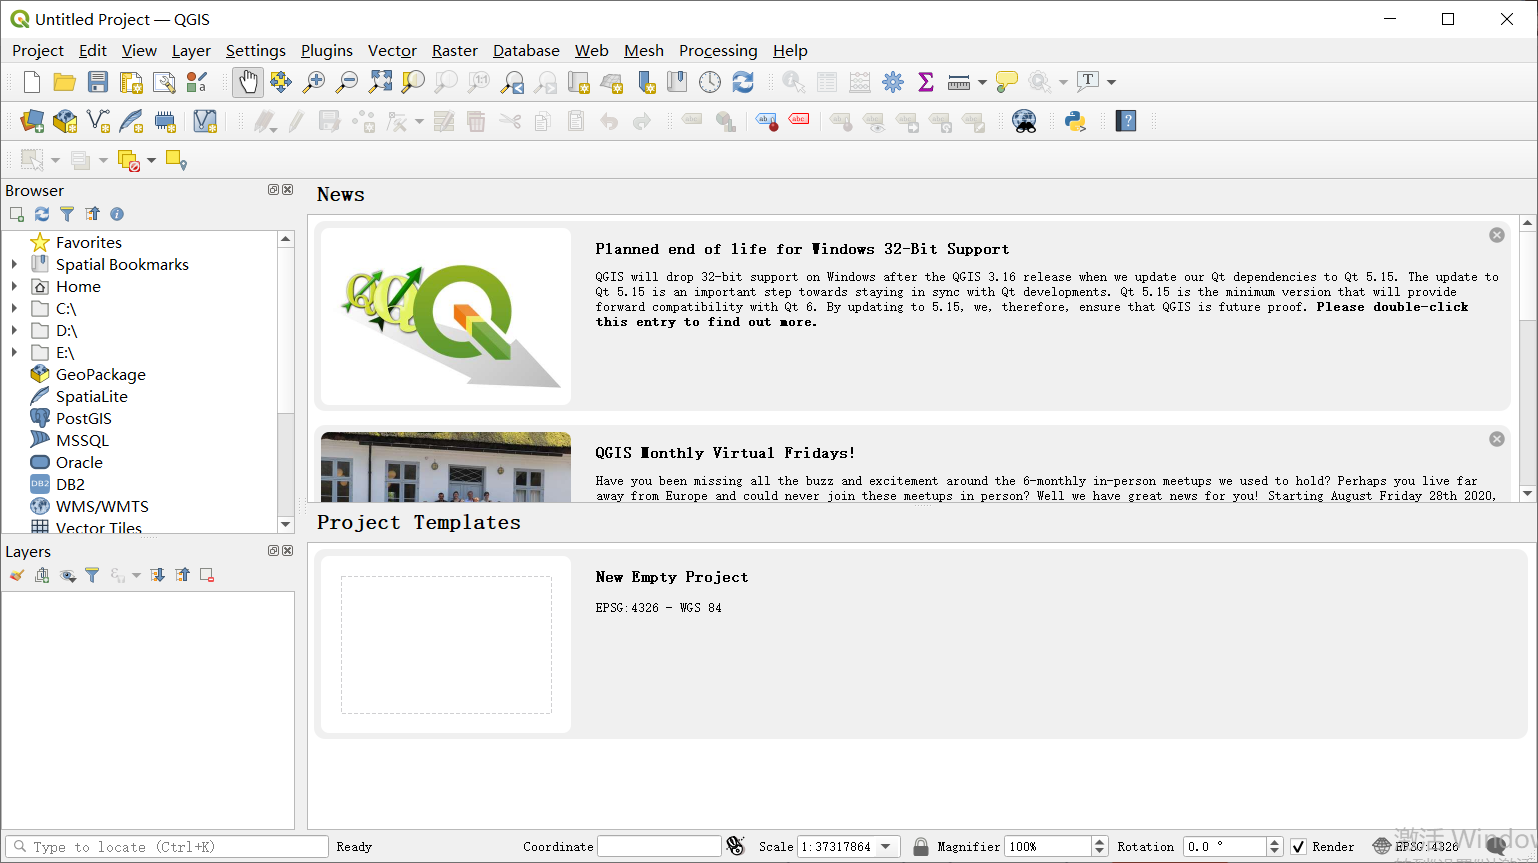1538x863 pixels.
Task: Open the measure tool dropdown arrow
Action: (982, 82)
